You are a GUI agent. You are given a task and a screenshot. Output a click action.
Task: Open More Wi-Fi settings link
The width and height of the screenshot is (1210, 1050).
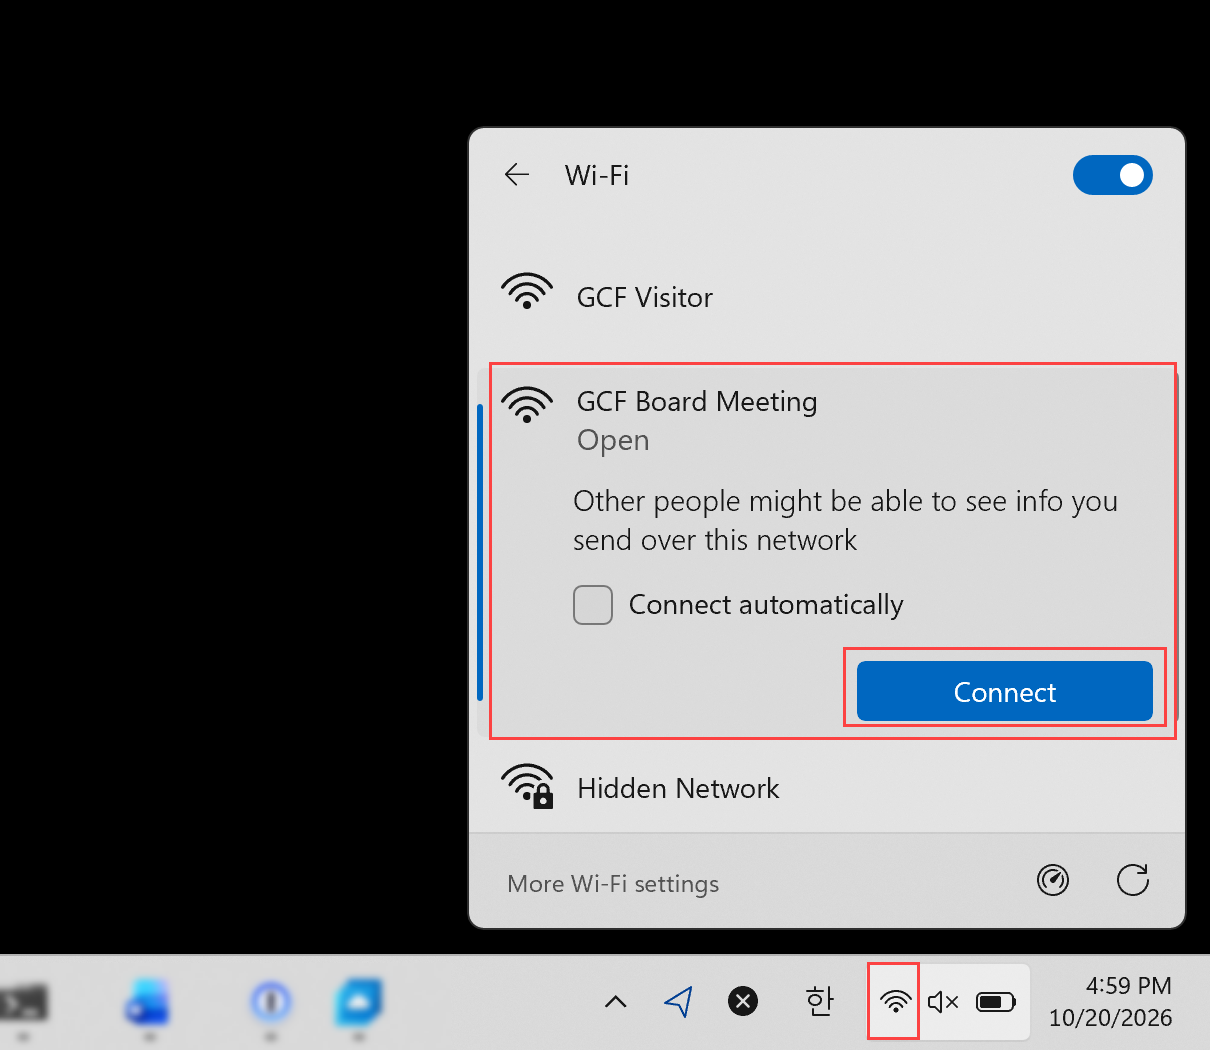click(x=613, y=884)
